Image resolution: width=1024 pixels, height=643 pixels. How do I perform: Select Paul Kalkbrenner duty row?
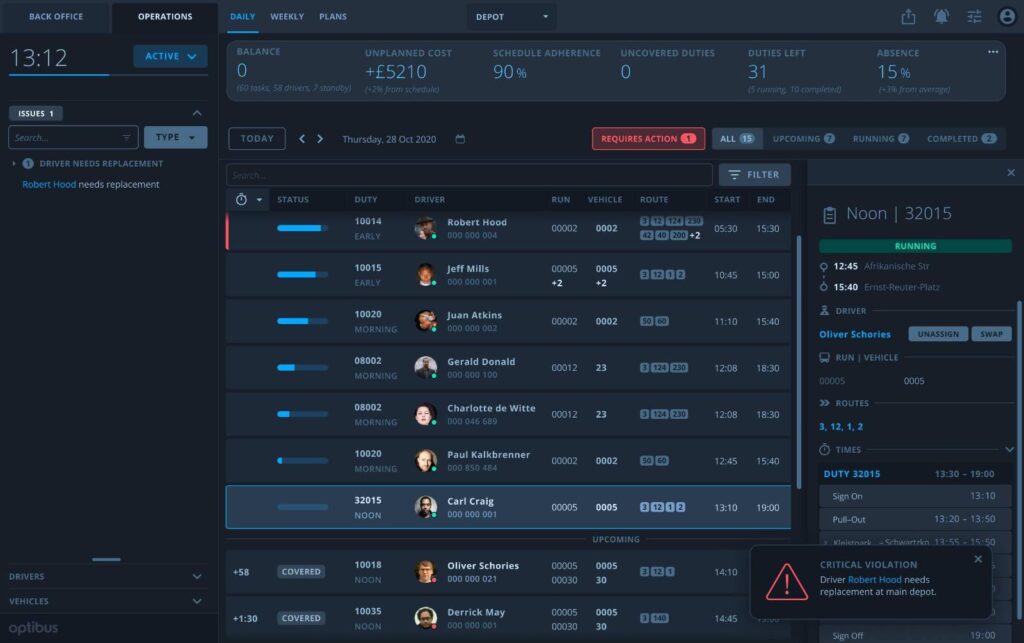coord(508,460)
